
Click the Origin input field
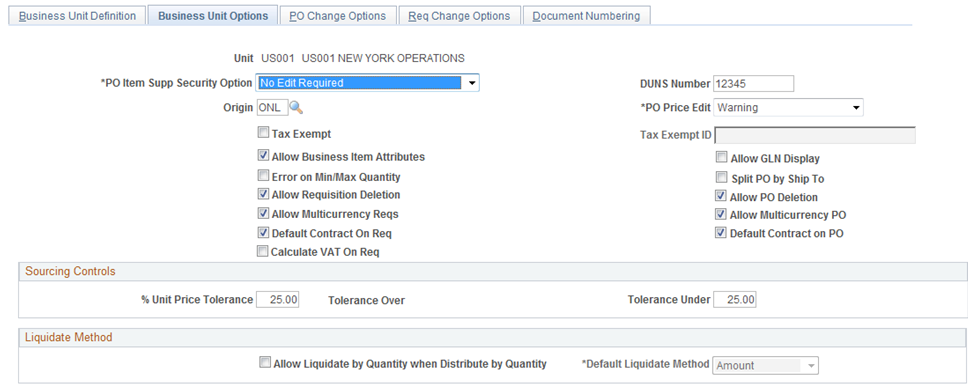point(272,107)
